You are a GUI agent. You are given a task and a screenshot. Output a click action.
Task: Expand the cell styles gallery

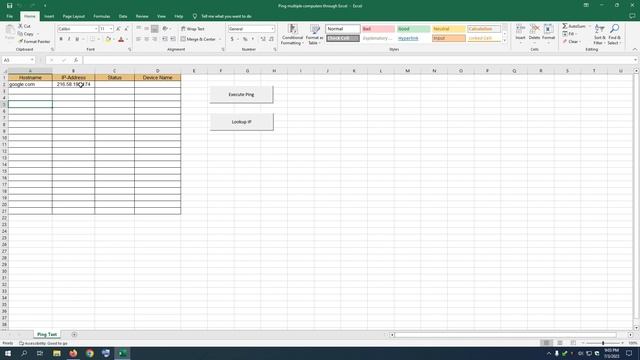tap(504, 40)
